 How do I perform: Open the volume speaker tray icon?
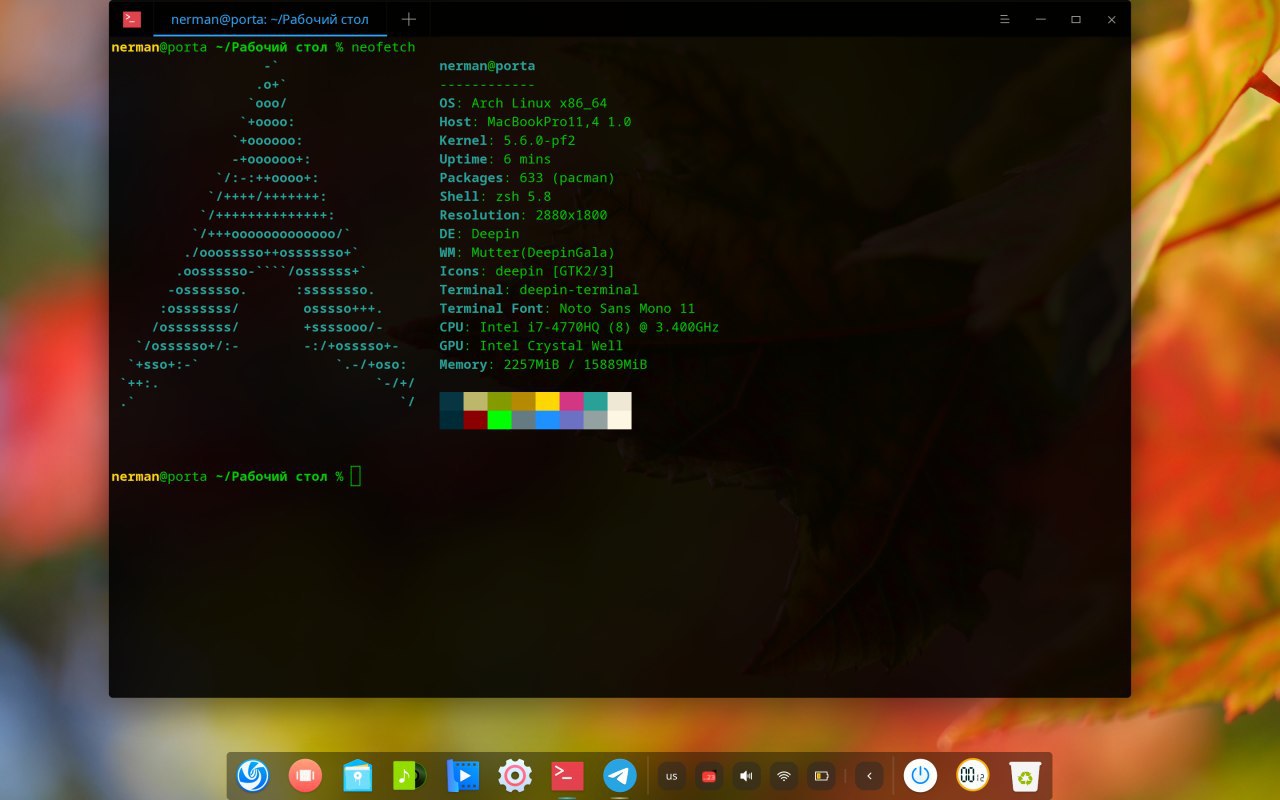click(x=746, y=776)
